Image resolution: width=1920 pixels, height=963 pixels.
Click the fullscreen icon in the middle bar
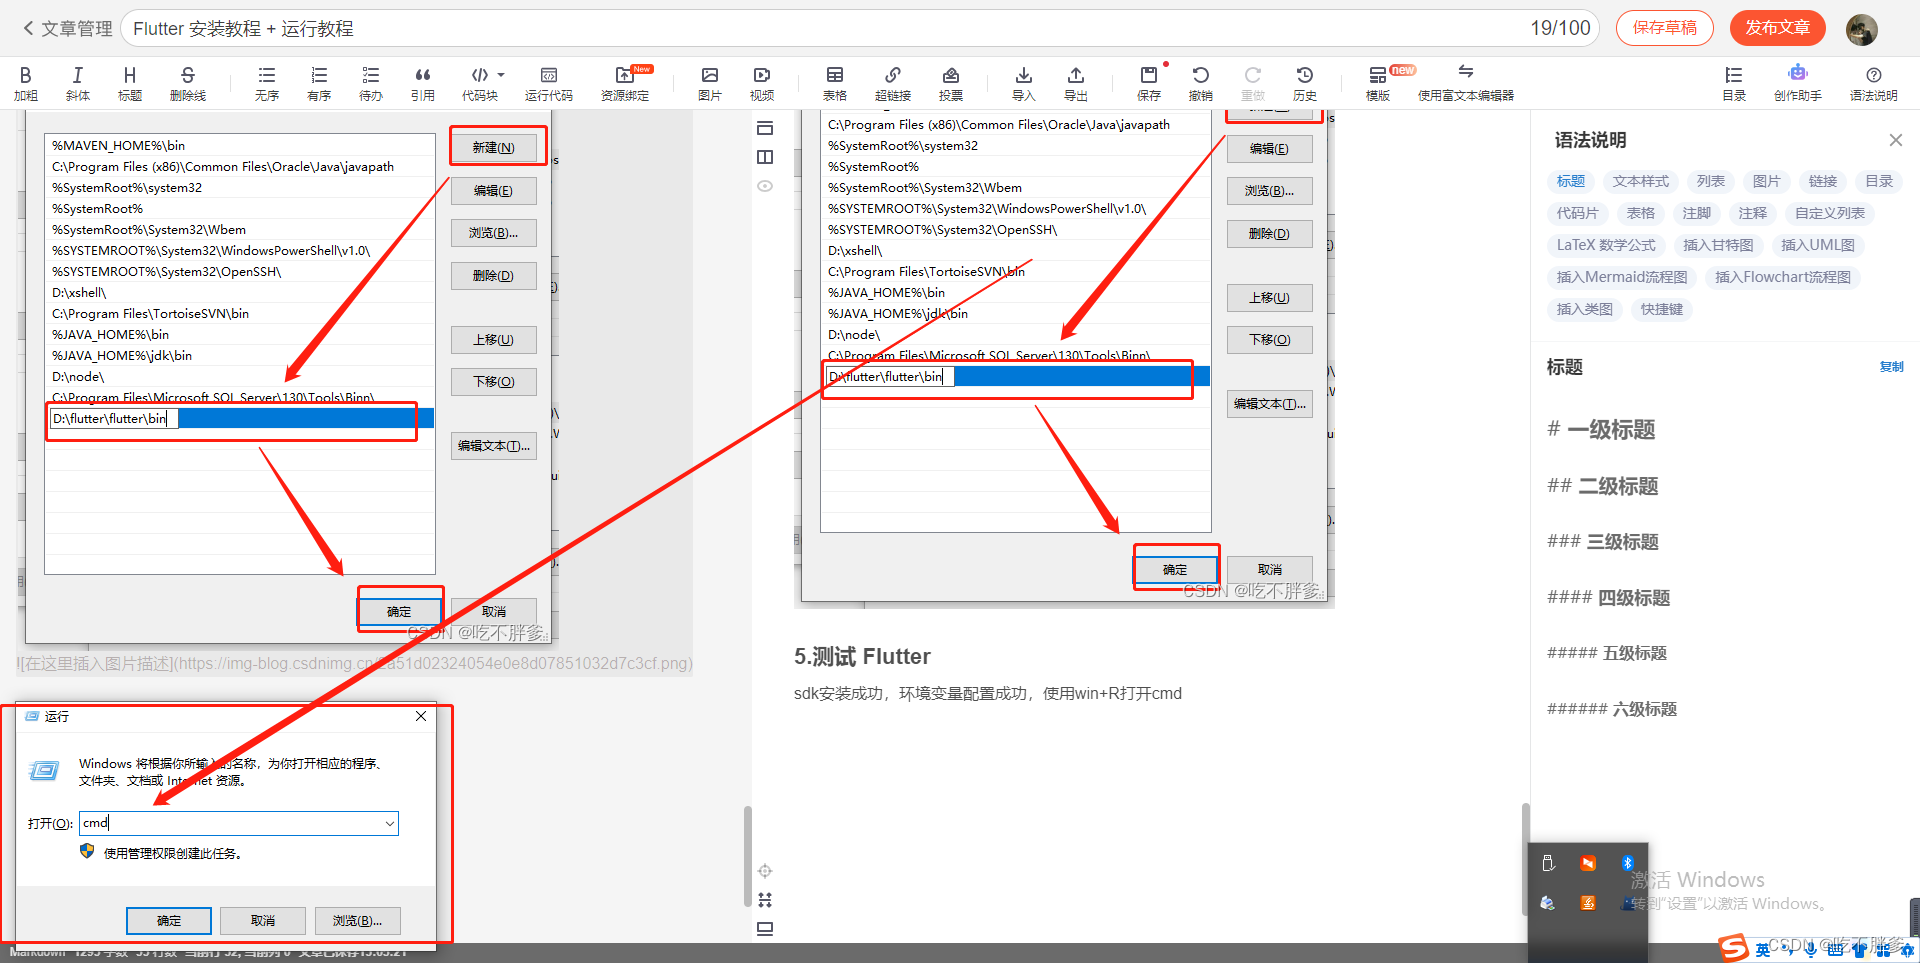point(765,900)
